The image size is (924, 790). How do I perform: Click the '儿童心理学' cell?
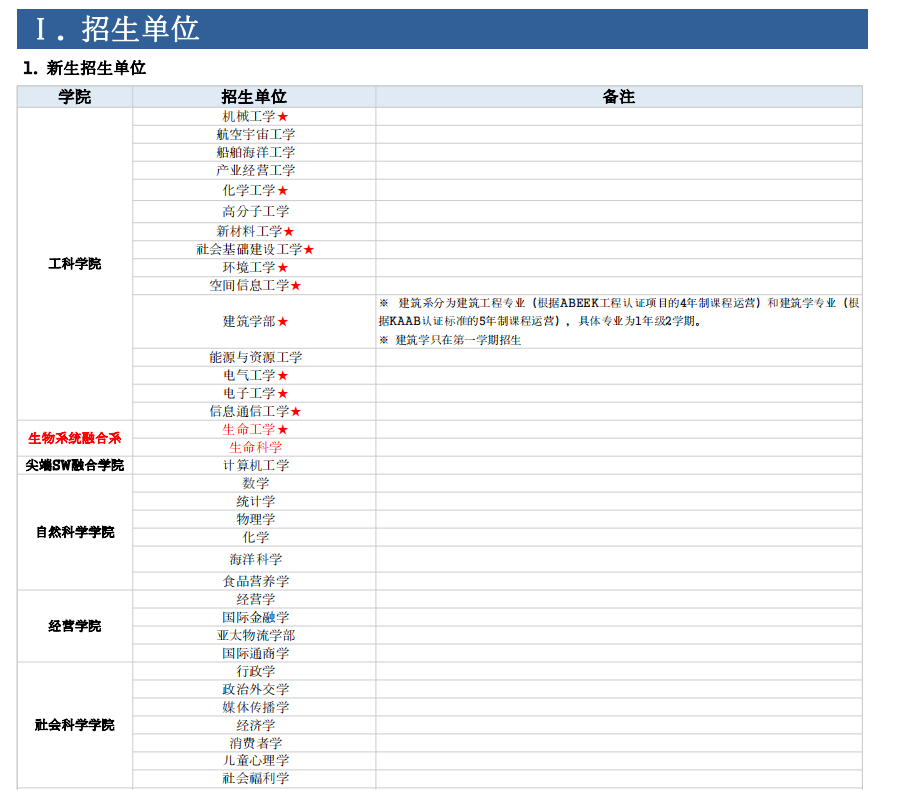click(254, 761)
